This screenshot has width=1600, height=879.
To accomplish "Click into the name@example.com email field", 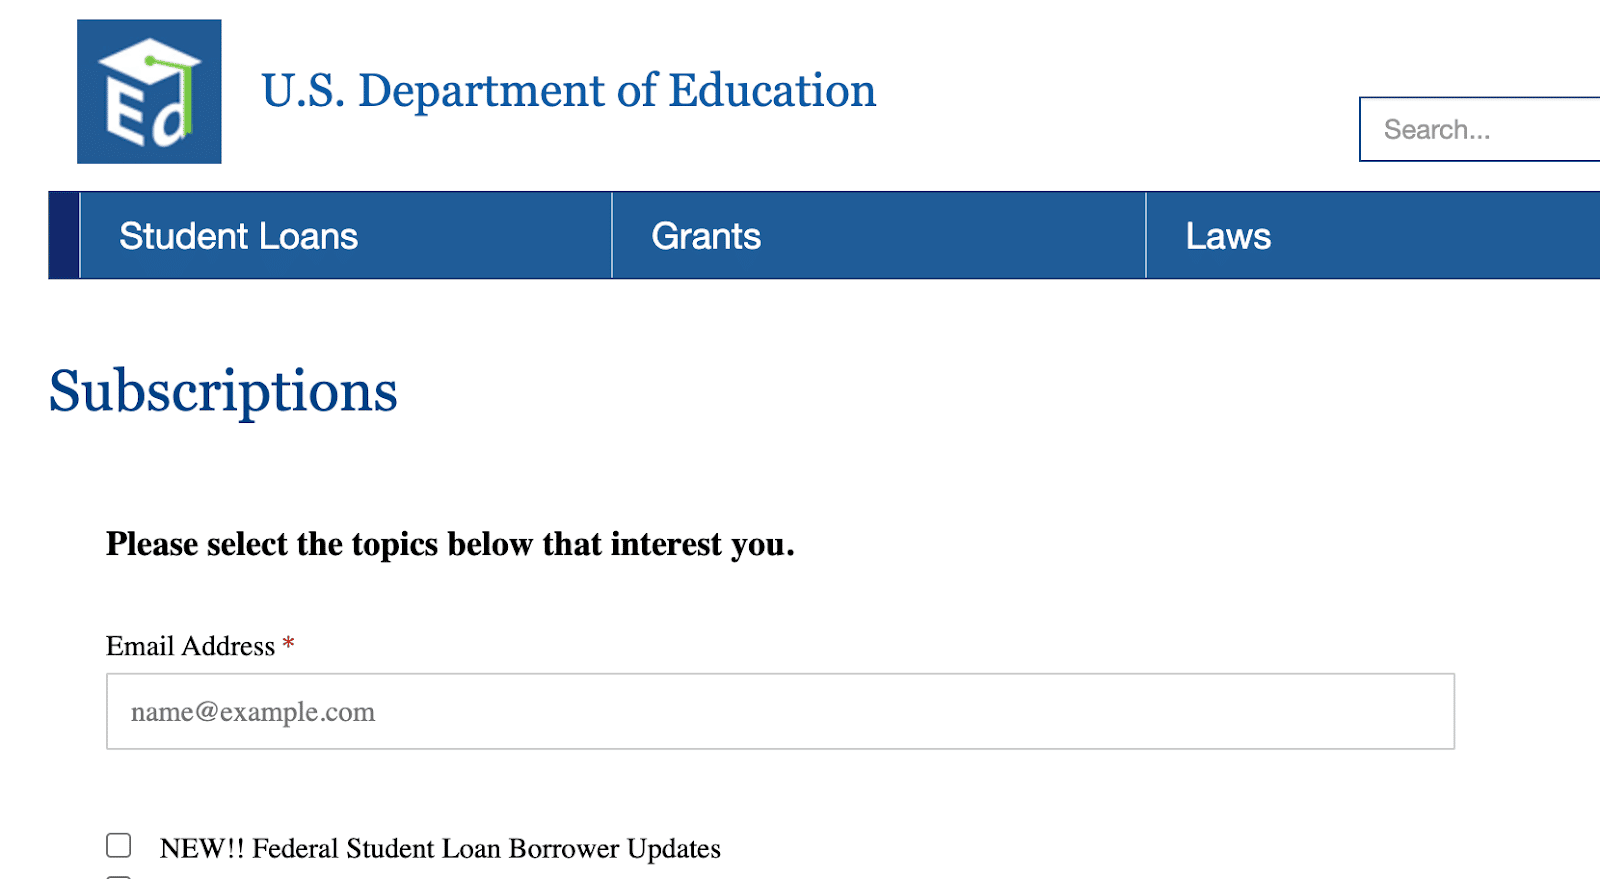I will click(x=780, y=711).
